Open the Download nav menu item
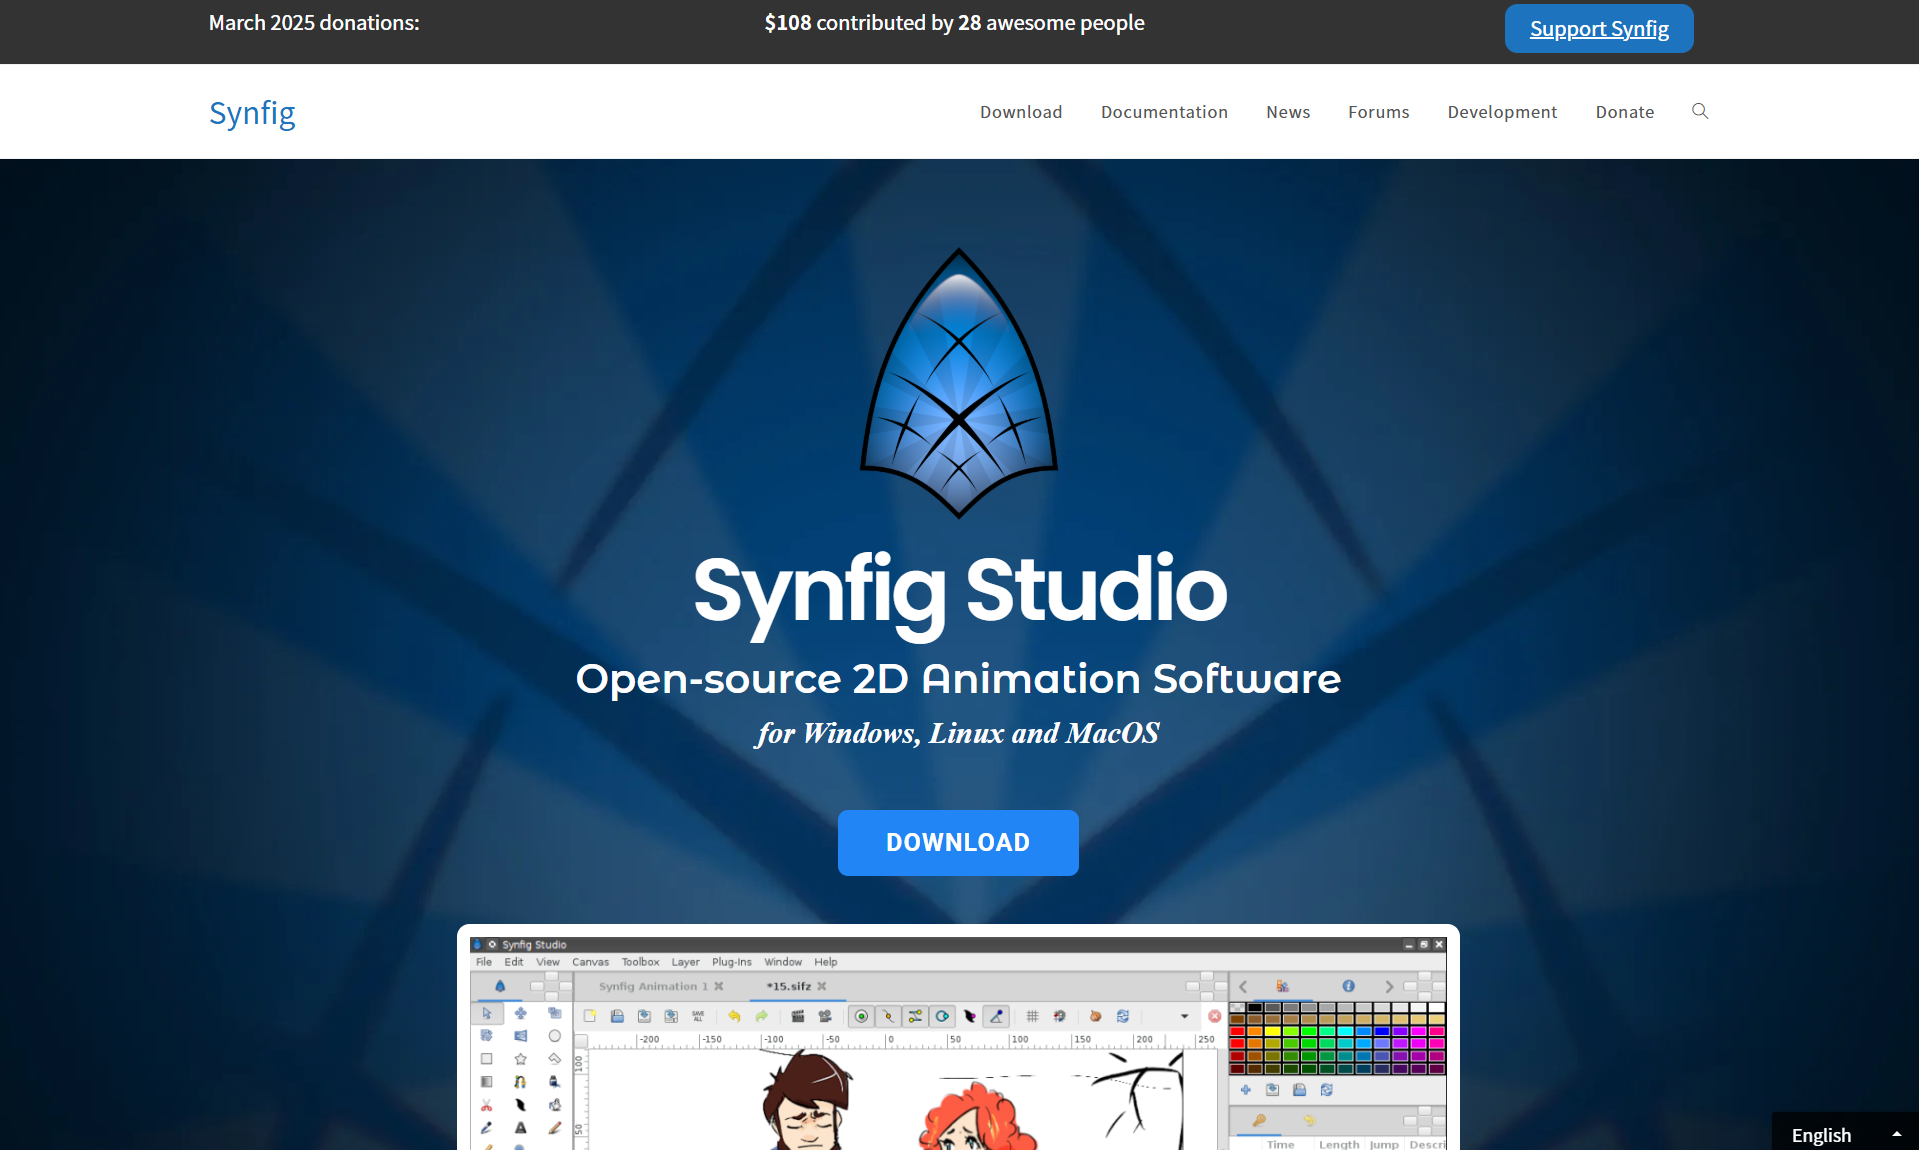The width and height of the screenshot is (1919, 1150). (x=1021, y=112)
